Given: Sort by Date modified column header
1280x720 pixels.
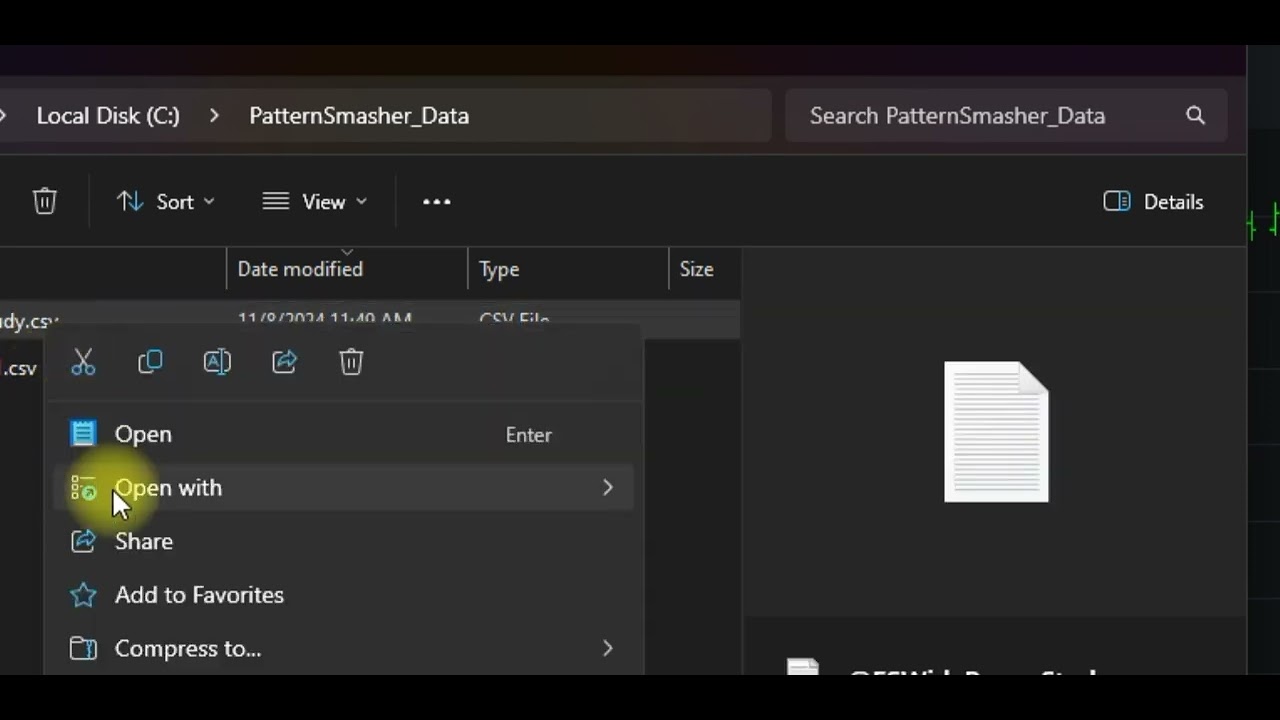Looking at the screenshot, I should coord(347,269).
